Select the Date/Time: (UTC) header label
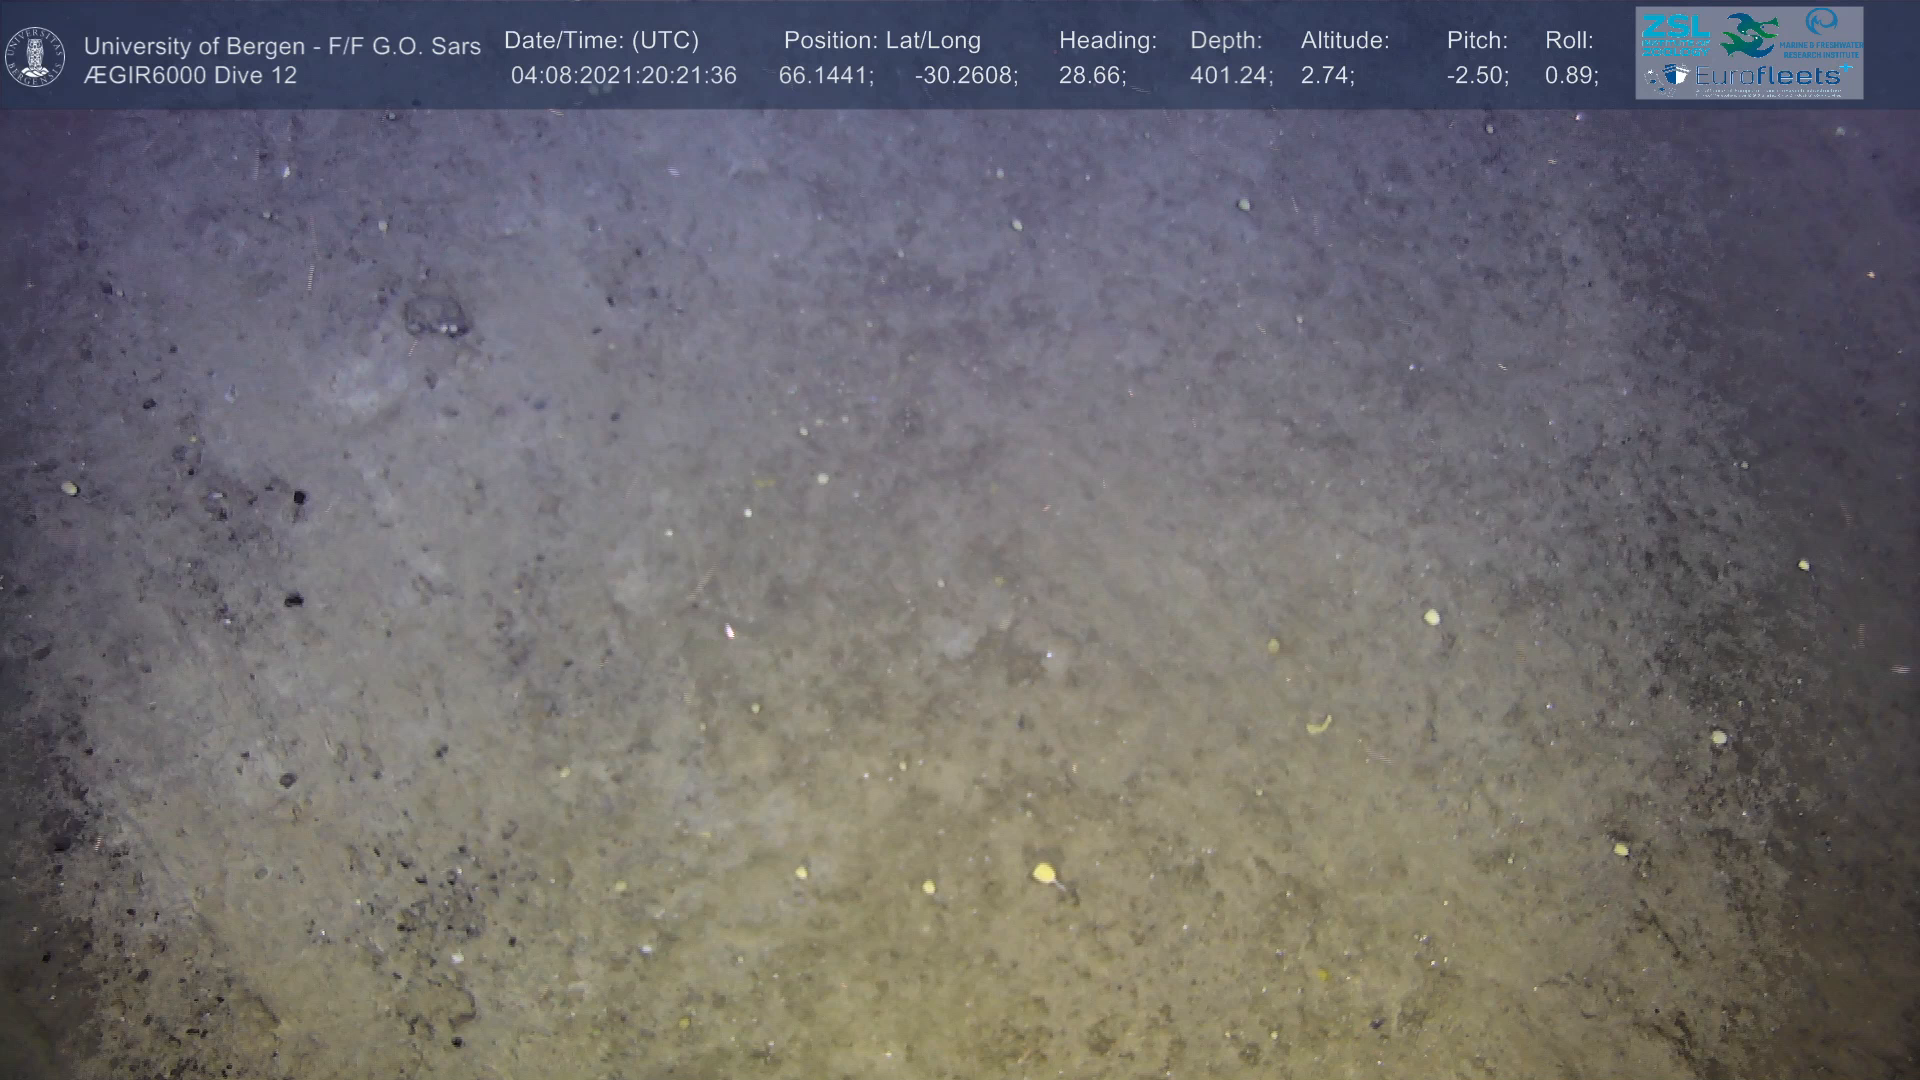Viewport: 1920px width, 1080px height. click(601, 40)
